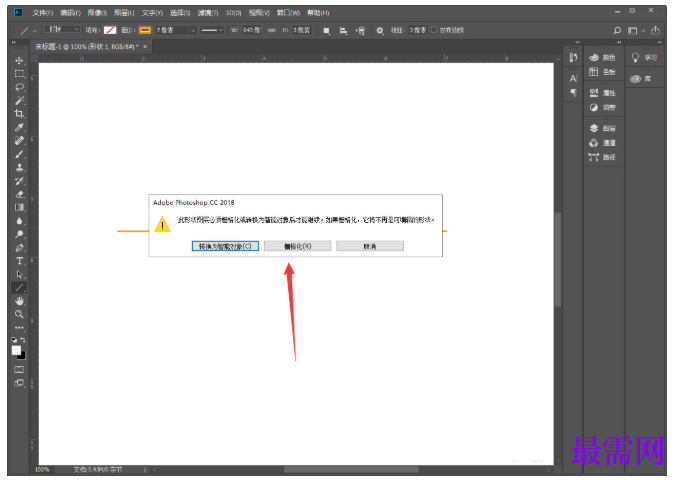Open the 滤镜(T) menu
Viewport: 683px width, 482px height.
208,13
